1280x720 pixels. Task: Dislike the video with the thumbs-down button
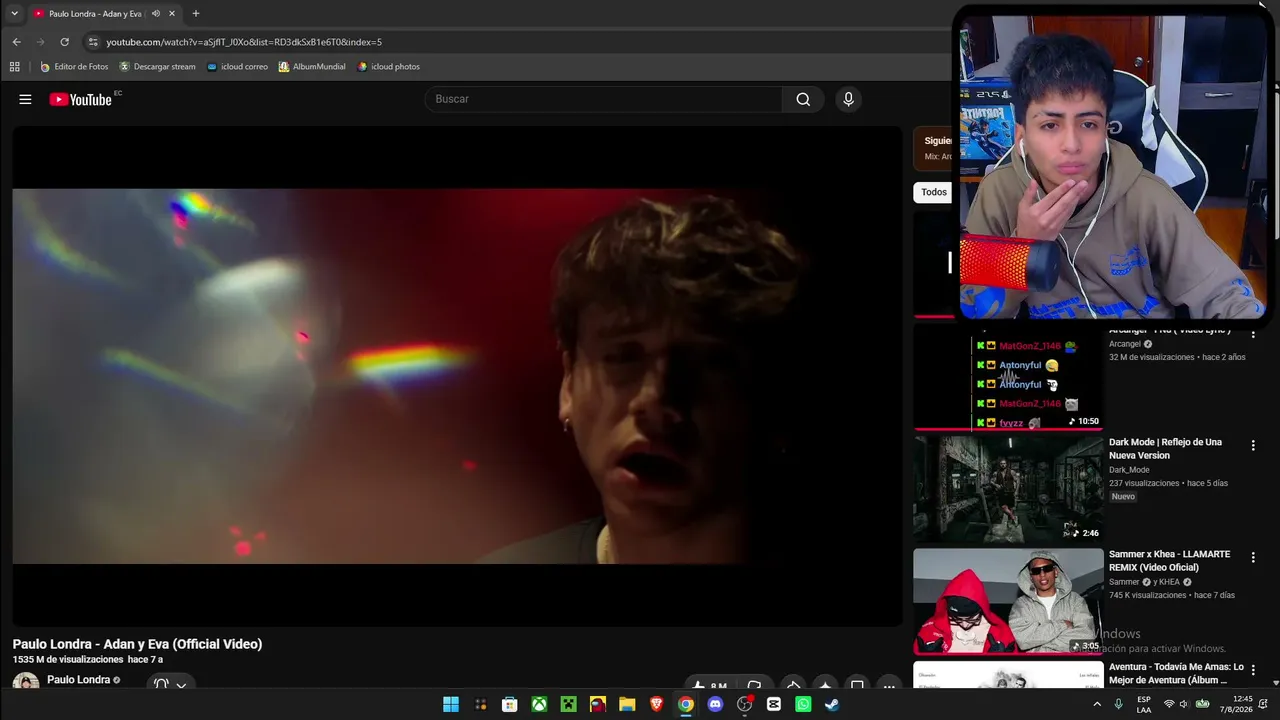[x=754, y=685]
